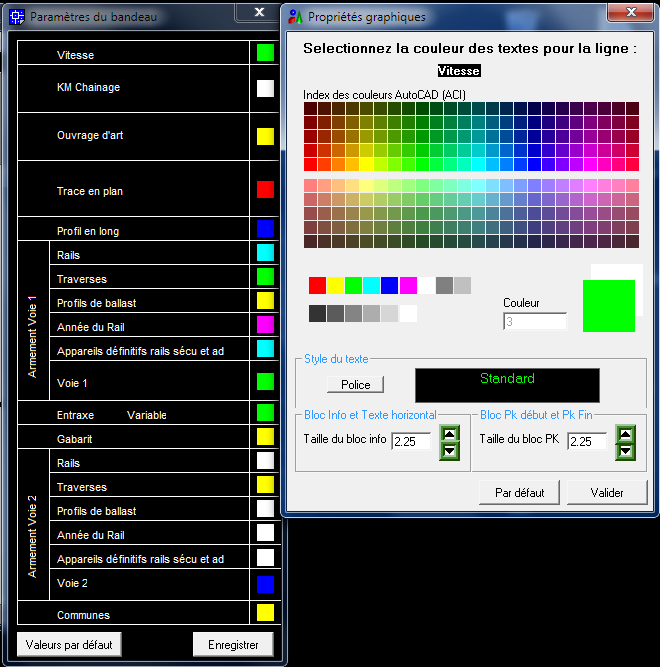Select the Vitesse row label
The width and height of the screenshot is (660, 667).
point(75,55)
